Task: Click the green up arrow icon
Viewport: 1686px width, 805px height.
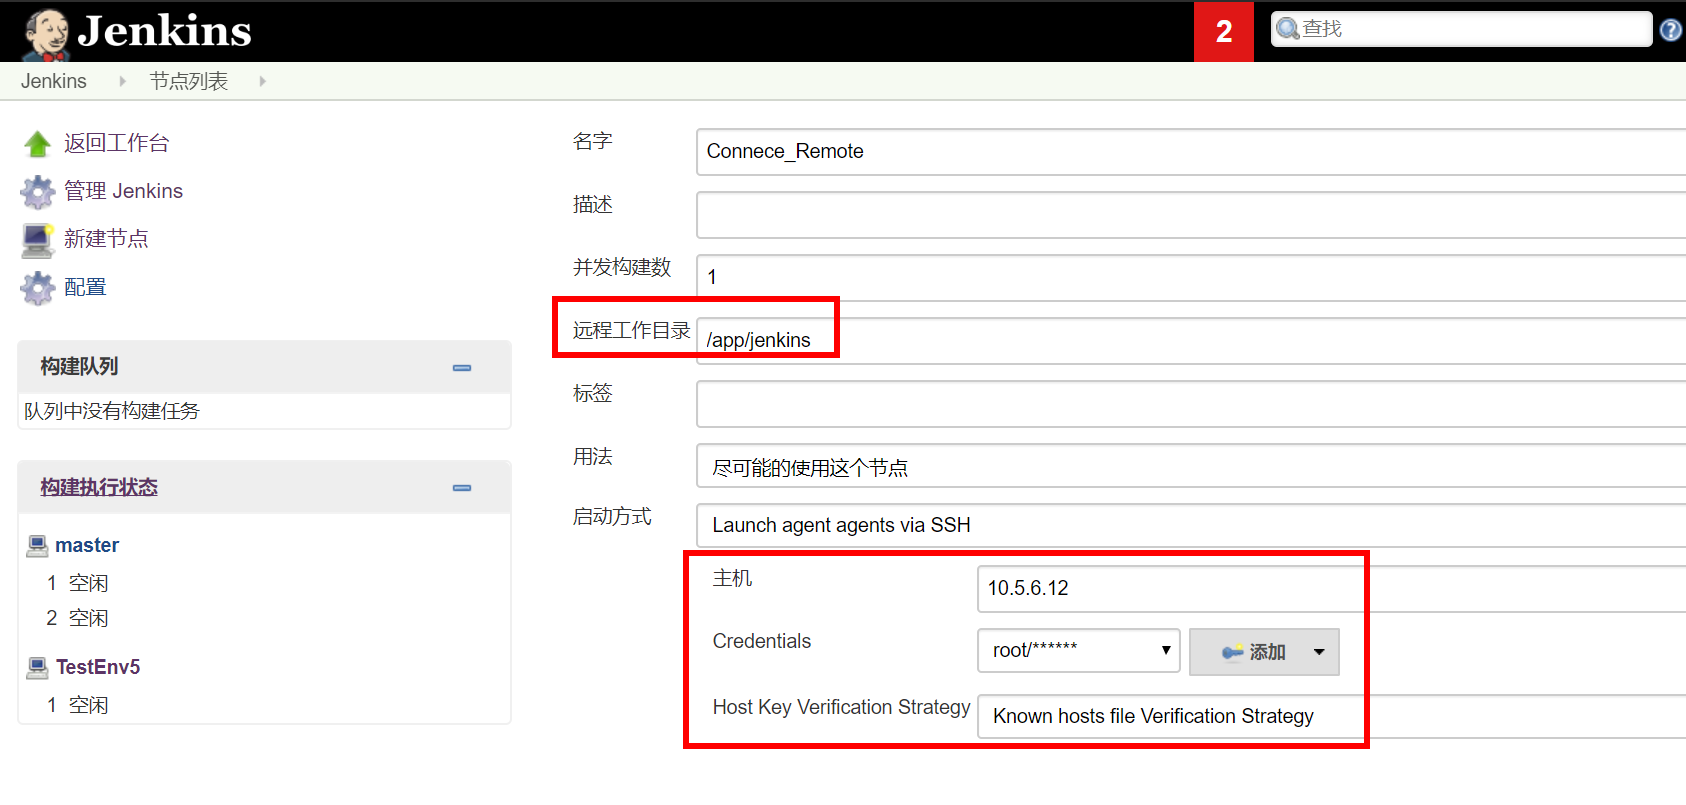Action: tap(38, 144)
